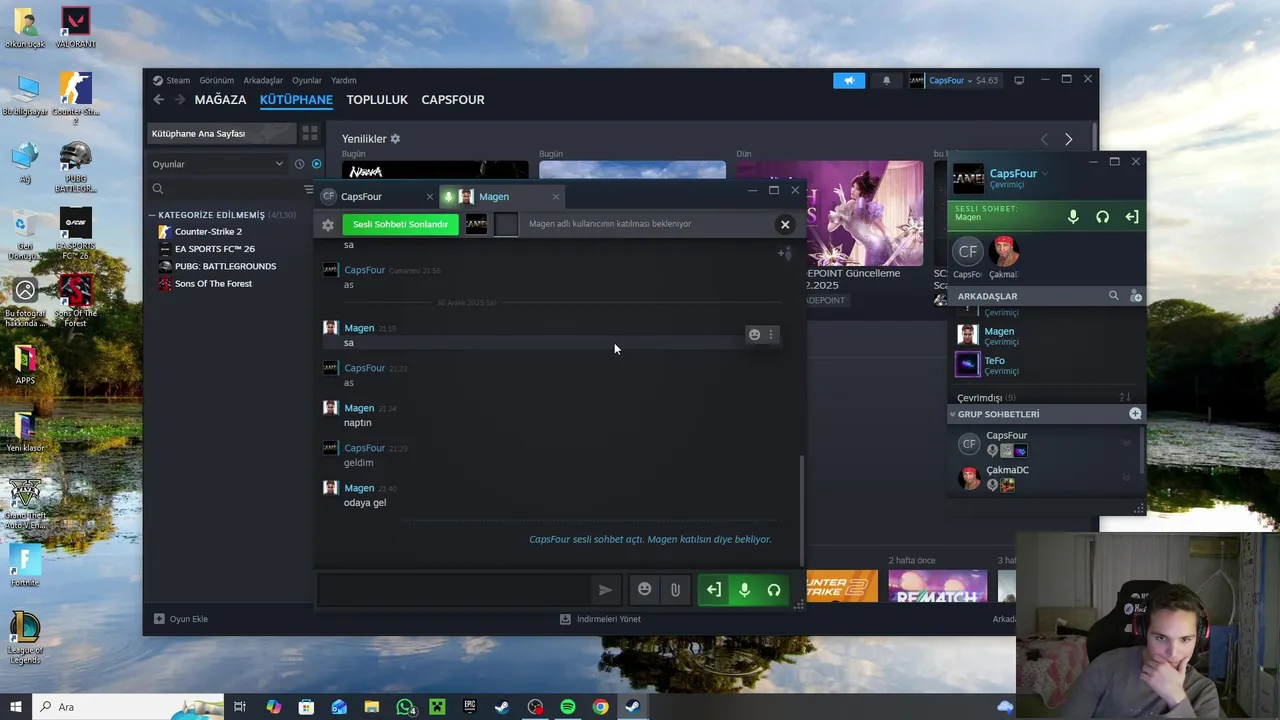The width and height of the screenshot is (1280, 720).
Task: Close the Magen chat tab
Action: [x=556, y=197]
